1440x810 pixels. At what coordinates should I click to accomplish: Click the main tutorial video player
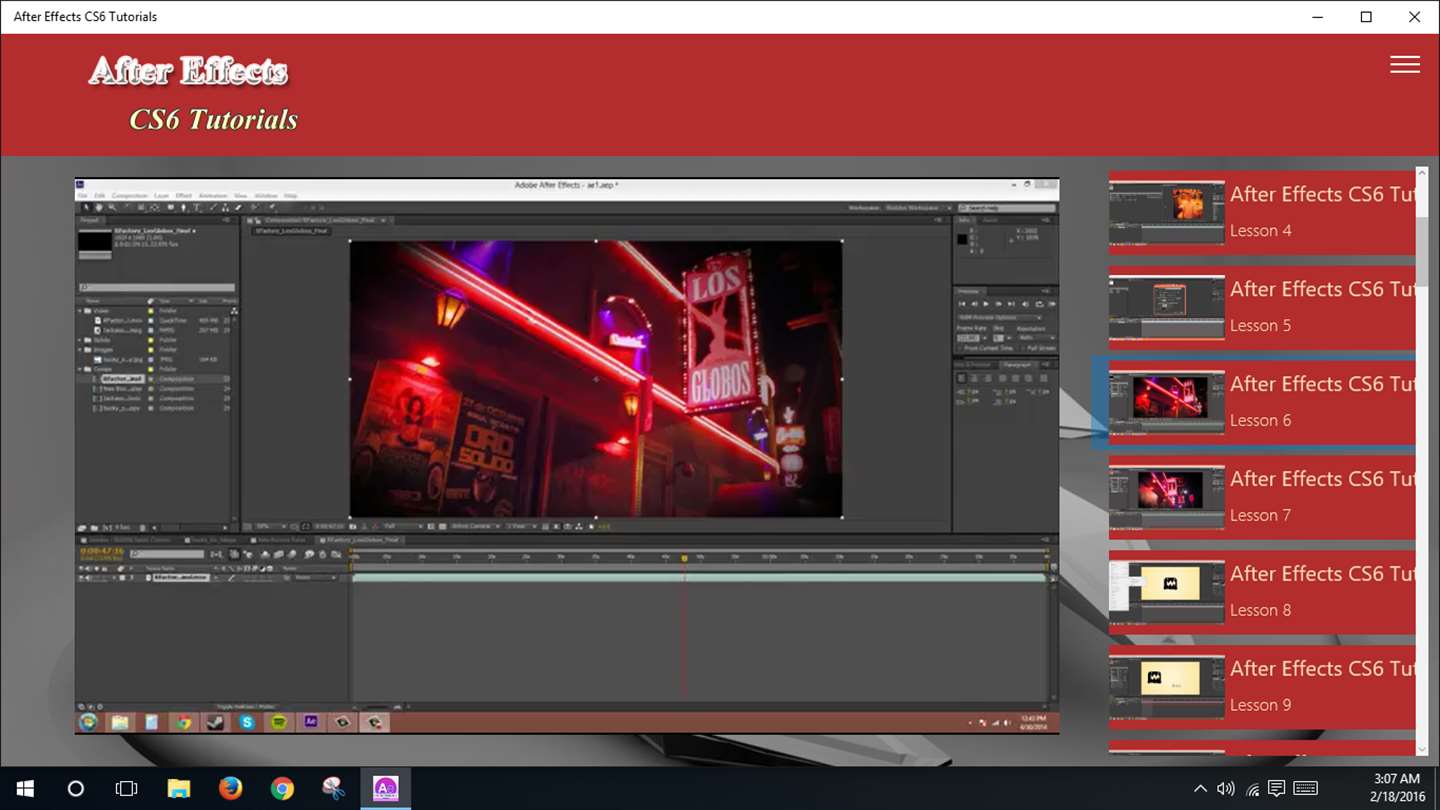567,455
